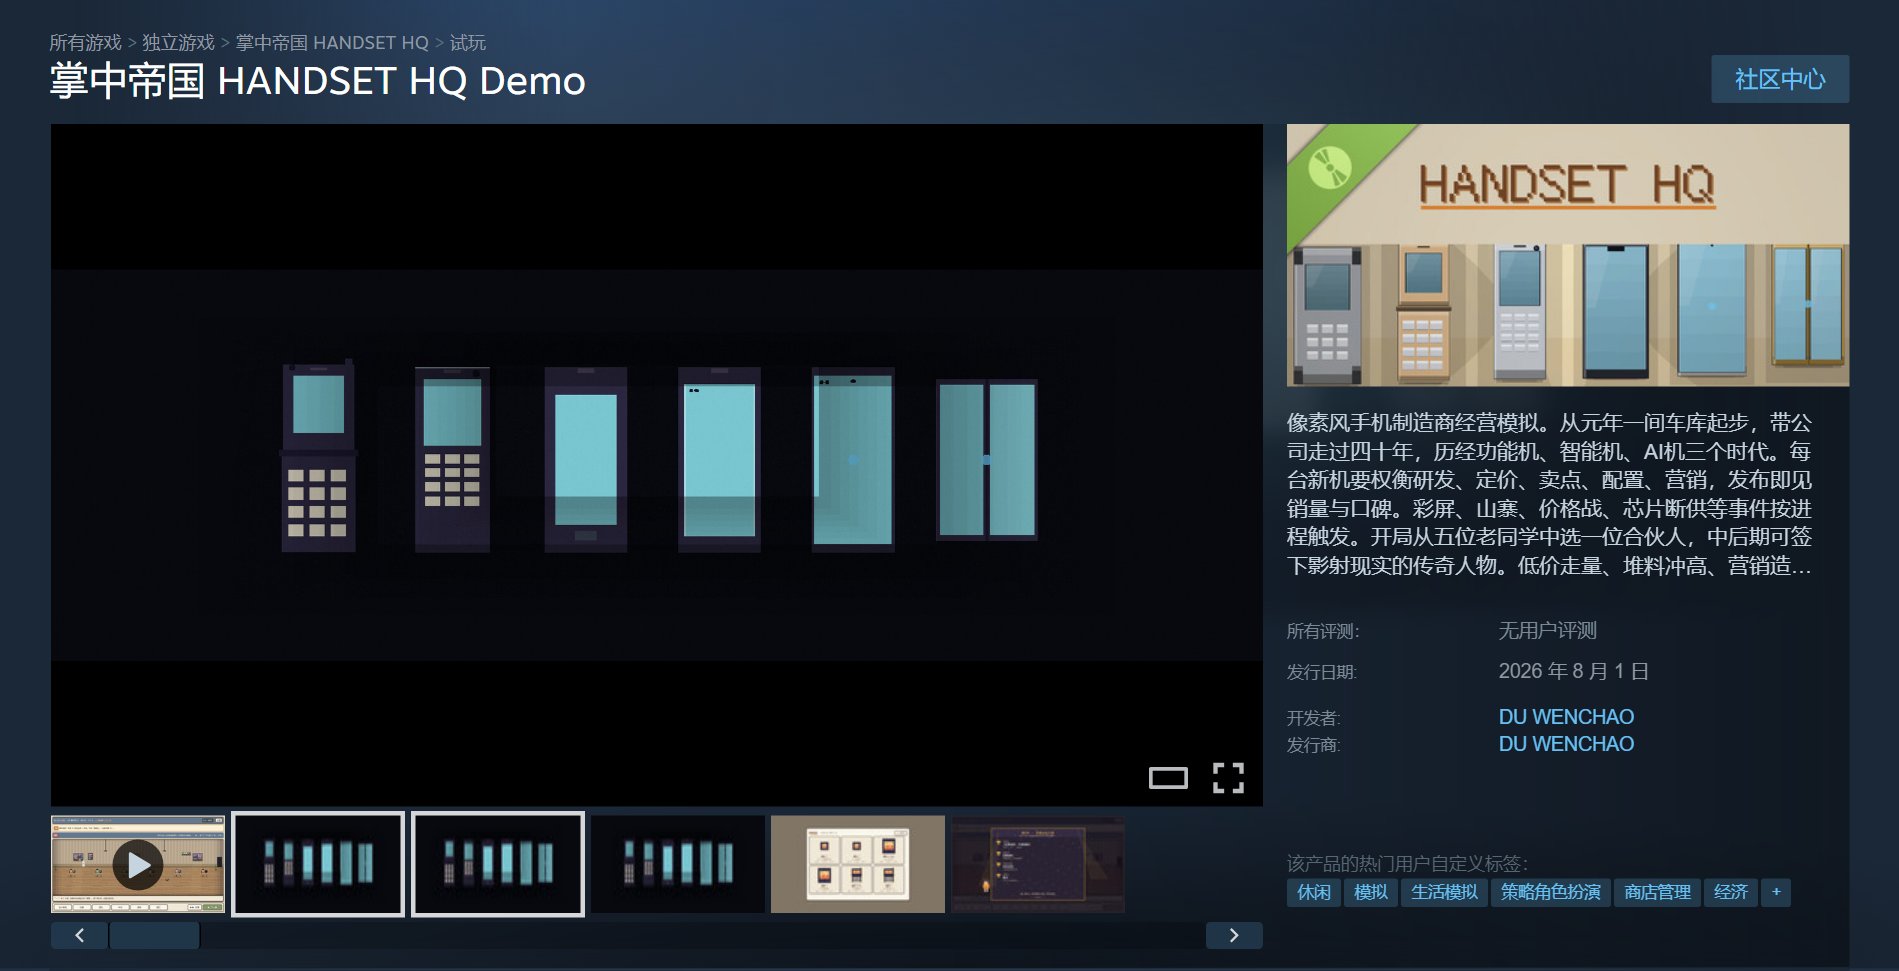The width and height of the screenshot is (1899, 971).
Task: Select the 策略角色扮演 tag
Action: click(1551, 892)
